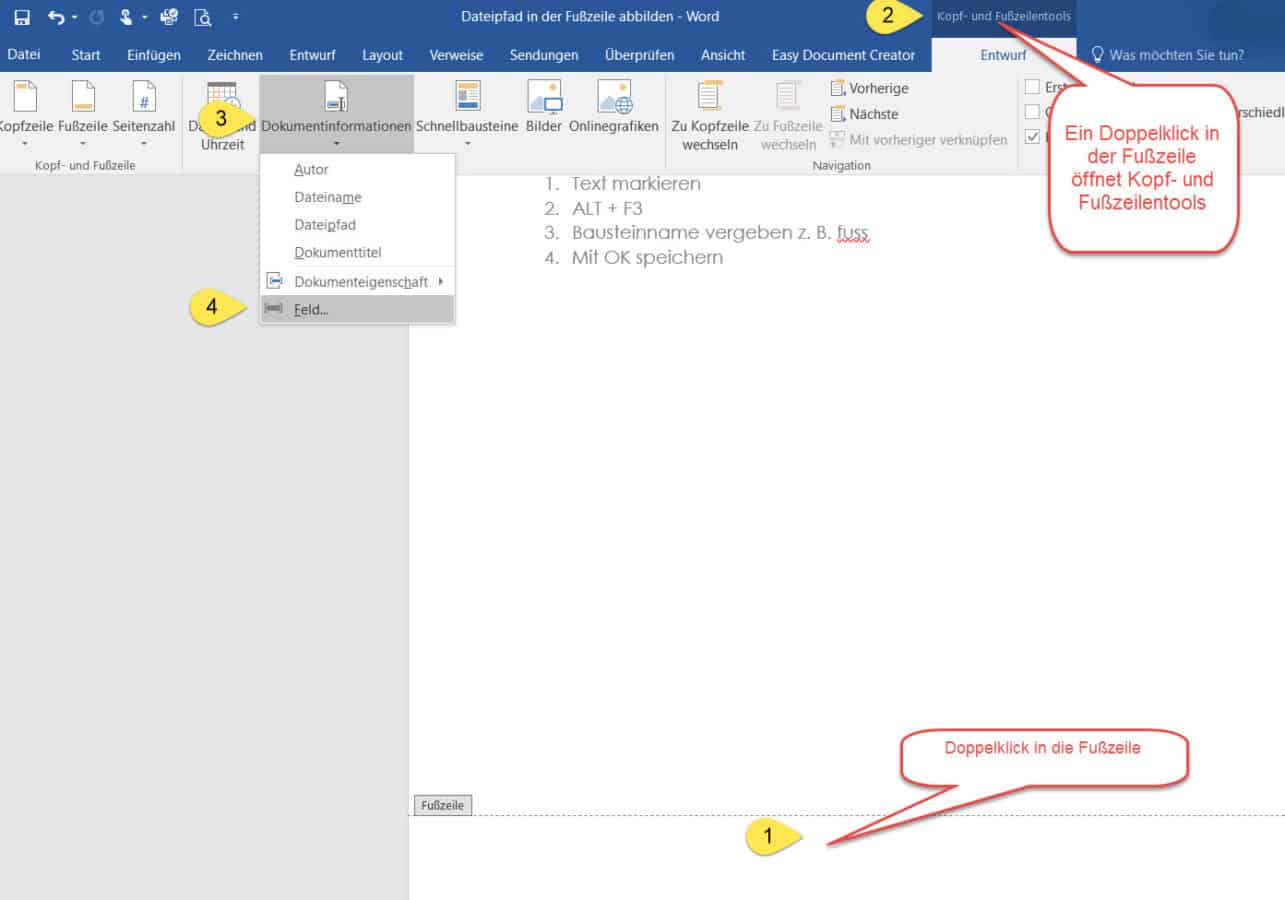This screenshot has height=900, width=1285.
Task: Switch to the Einfügen ribbon tab
Action: [154, 55]
